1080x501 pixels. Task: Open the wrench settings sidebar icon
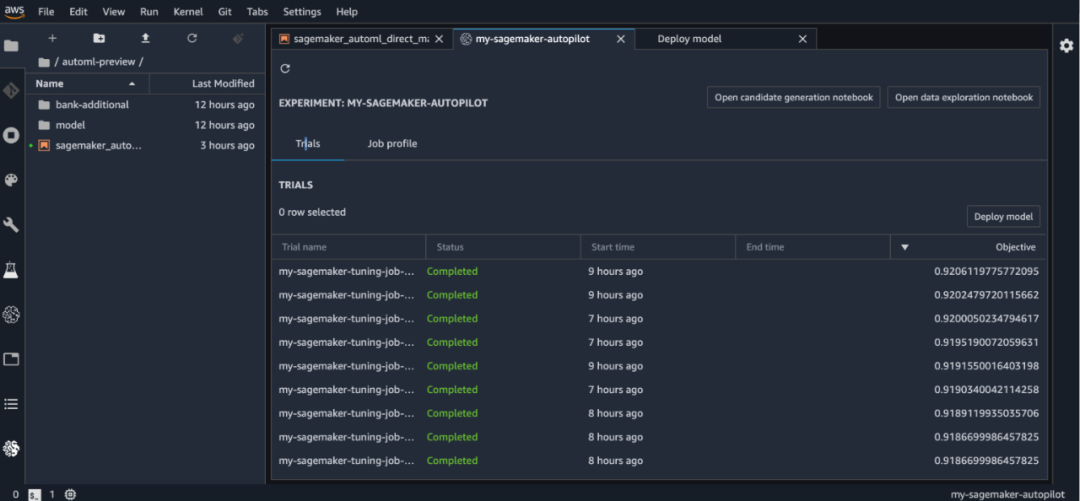point(12,225)
